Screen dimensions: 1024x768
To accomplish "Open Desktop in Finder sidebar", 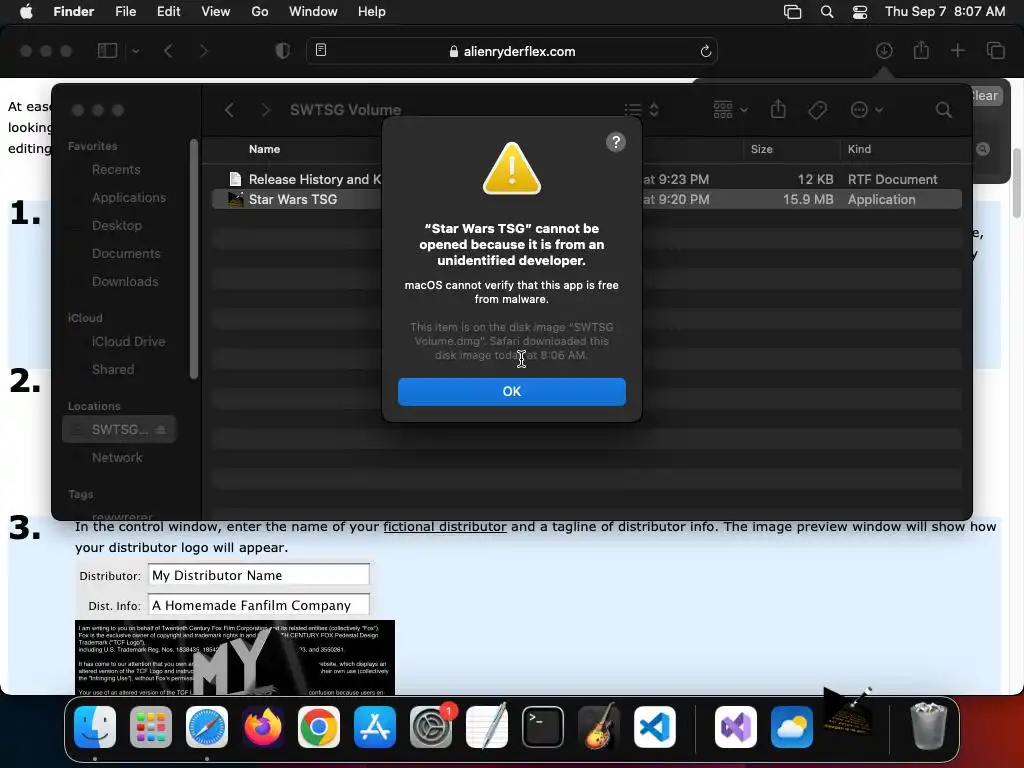I will coord(116,225).
